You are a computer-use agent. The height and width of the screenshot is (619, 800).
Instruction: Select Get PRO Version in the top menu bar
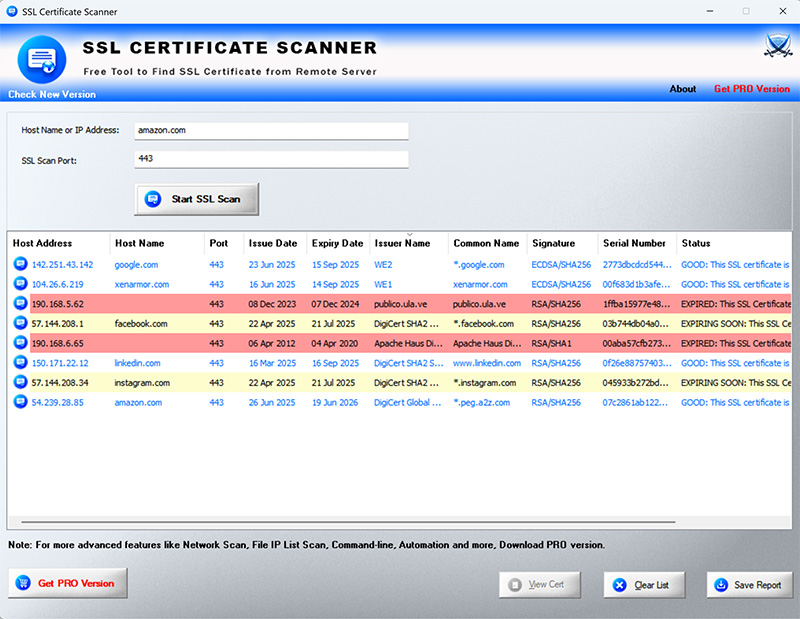point(752,89)
